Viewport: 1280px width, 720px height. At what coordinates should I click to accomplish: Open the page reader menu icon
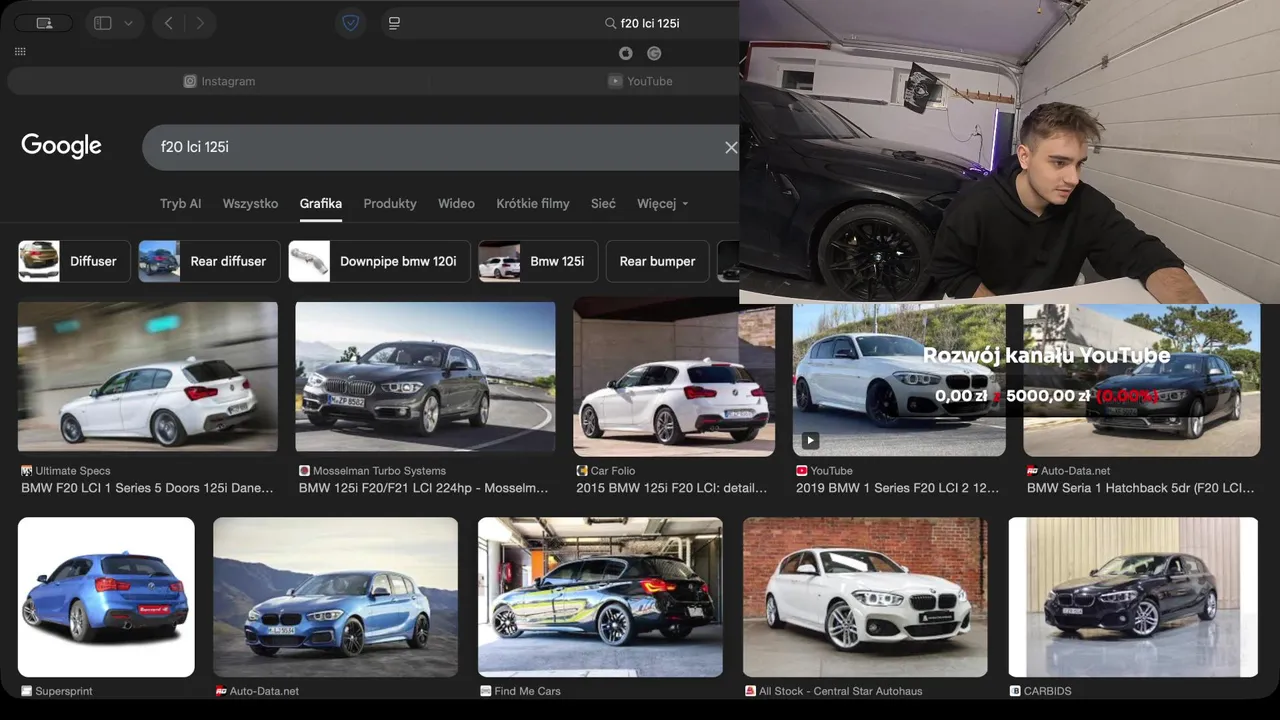[x=394, y=23]
